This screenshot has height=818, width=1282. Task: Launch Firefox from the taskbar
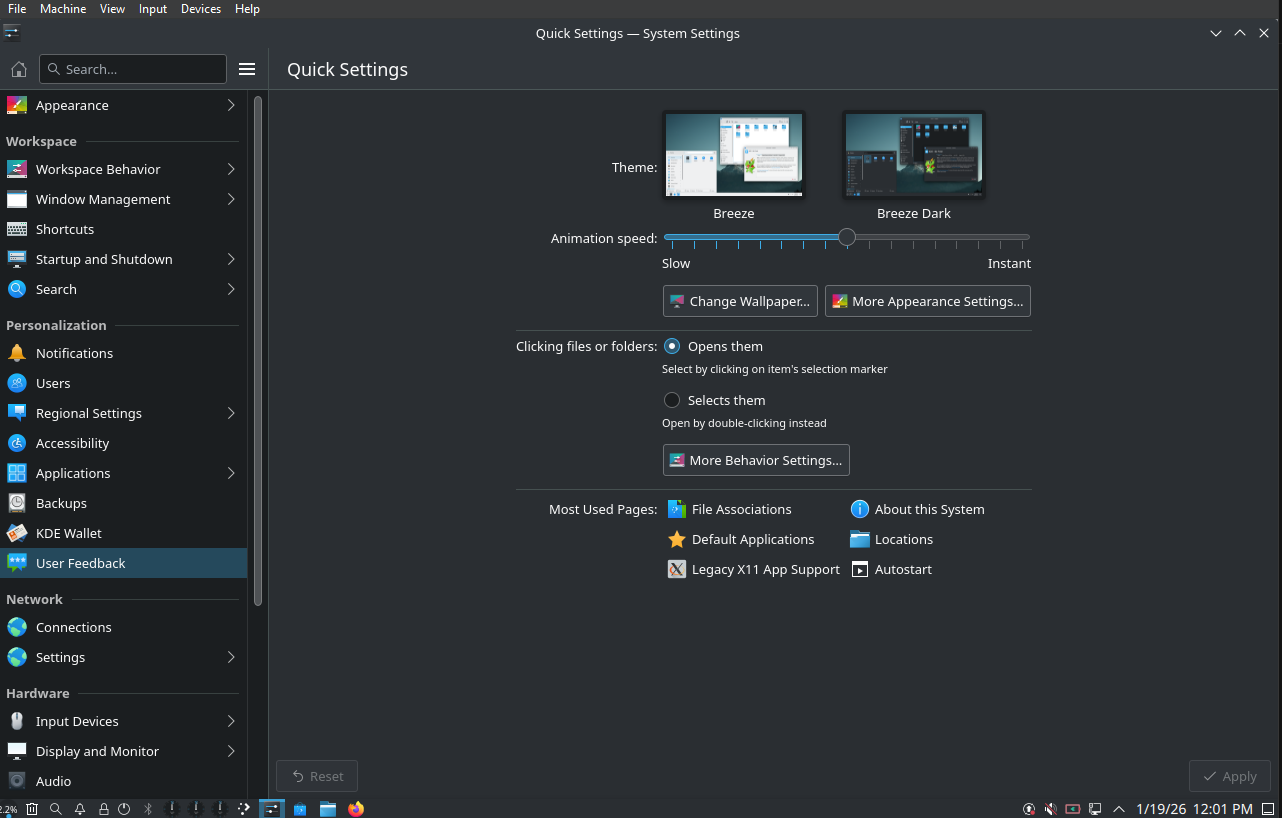(356, 809)
